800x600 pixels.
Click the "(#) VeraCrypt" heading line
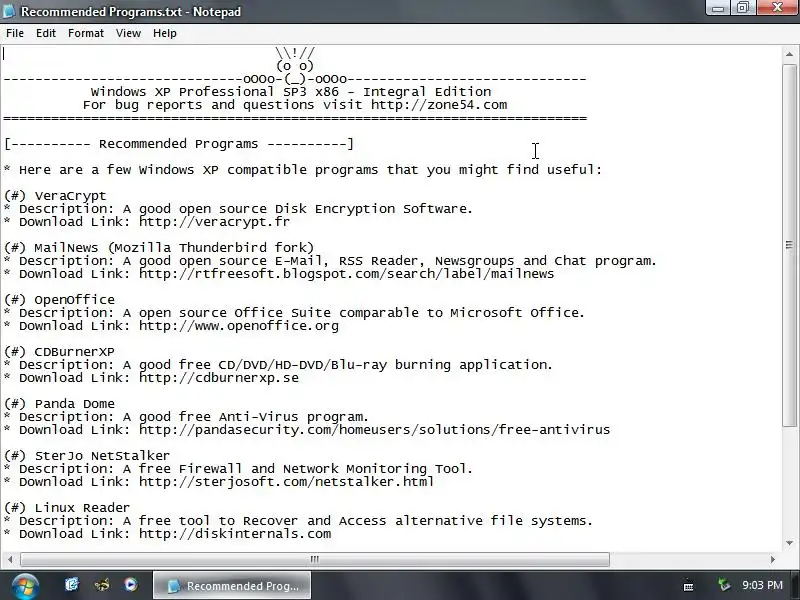point(55,196)
